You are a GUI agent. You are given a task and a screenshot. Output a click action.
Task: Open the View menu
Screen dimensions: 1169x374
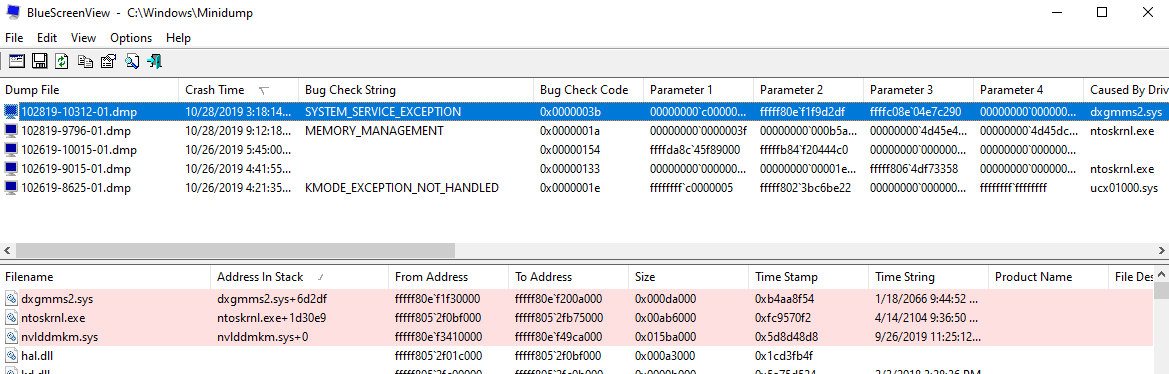click(x=84, y=38)
